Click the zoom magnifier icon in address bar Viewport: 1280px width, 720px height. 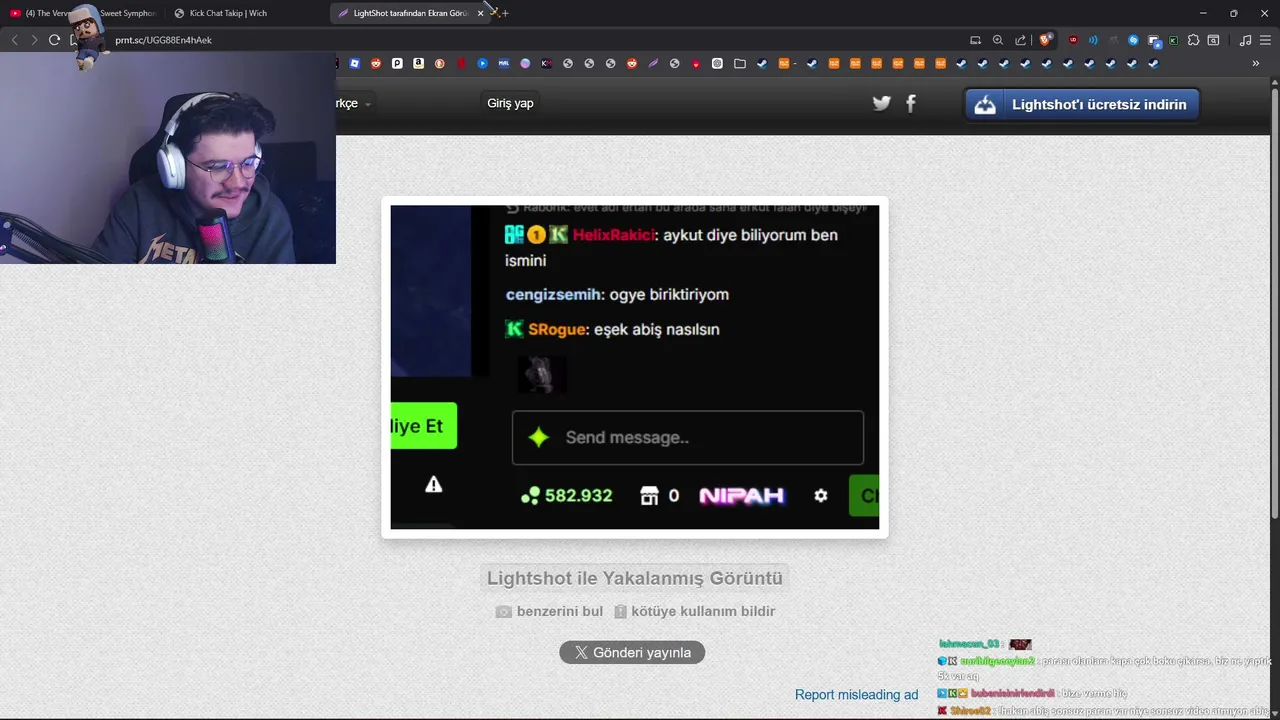tap(998, 40)
